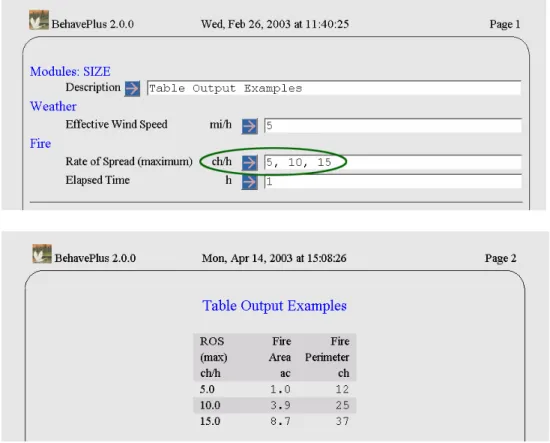Click the Elapsed Time input field

click(393, 181)
